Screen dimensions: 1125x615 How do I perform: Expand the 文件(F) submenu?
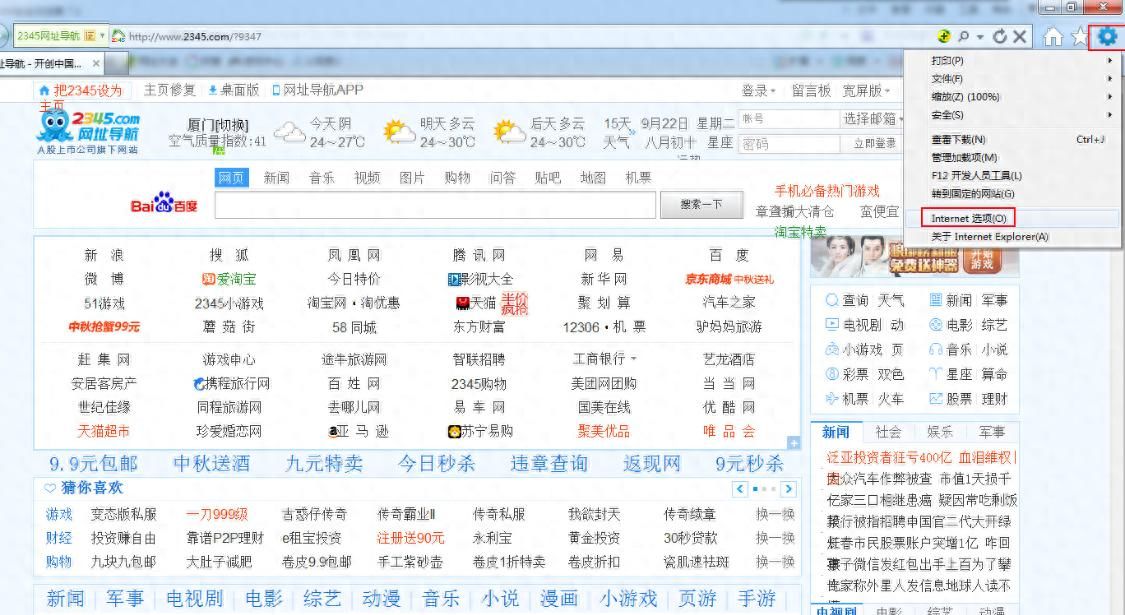tap(1109, 79)
